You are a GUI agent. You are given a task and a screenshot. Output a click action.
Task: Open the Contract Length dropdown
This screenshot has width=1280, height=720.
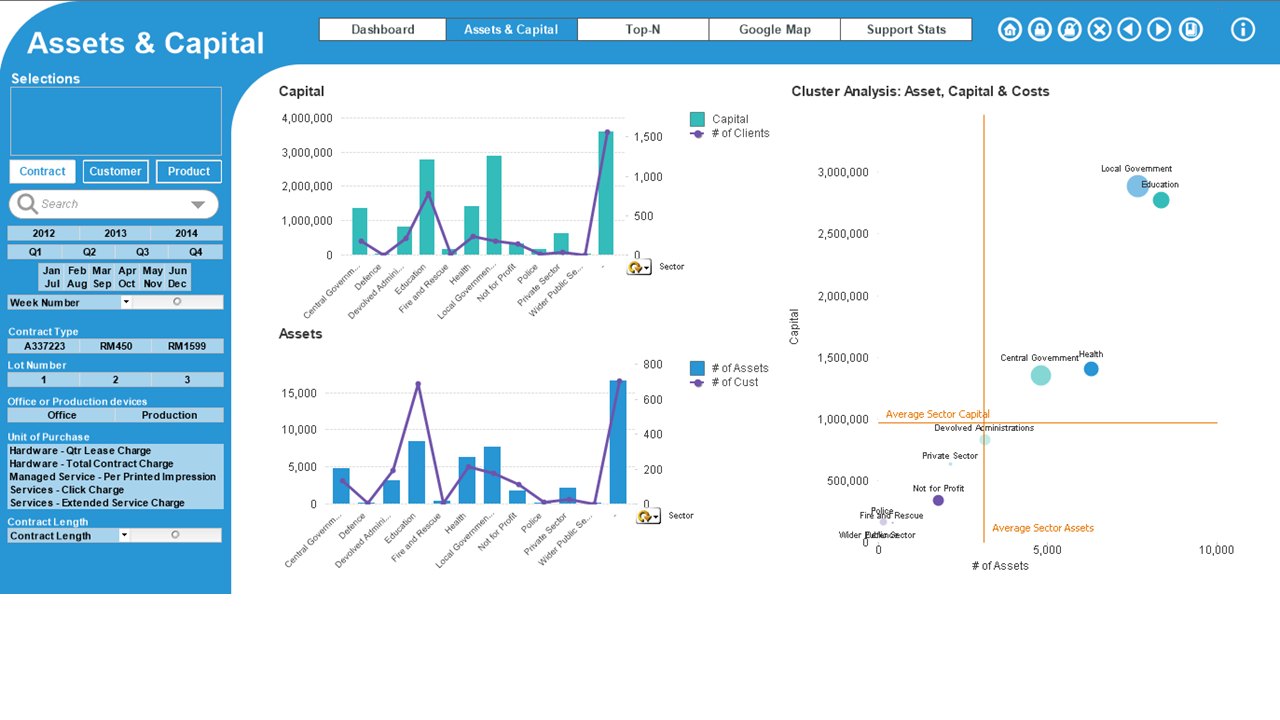(124, 536)
